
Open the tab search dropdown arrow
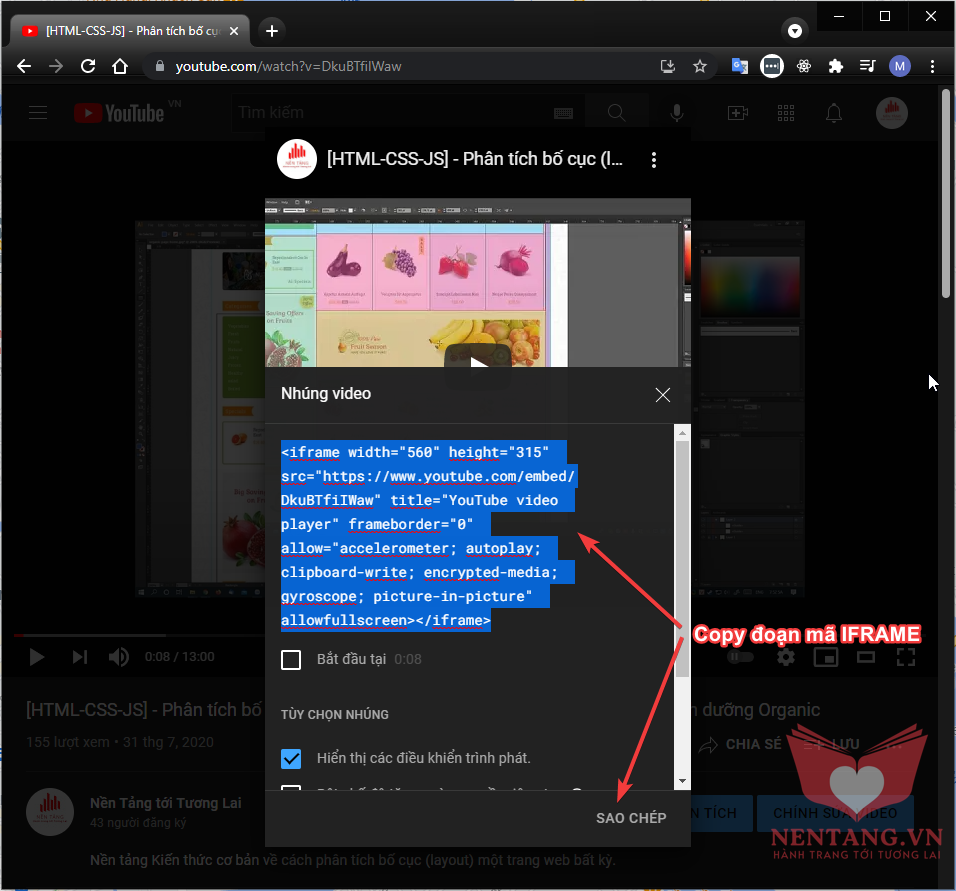point(795,30)
